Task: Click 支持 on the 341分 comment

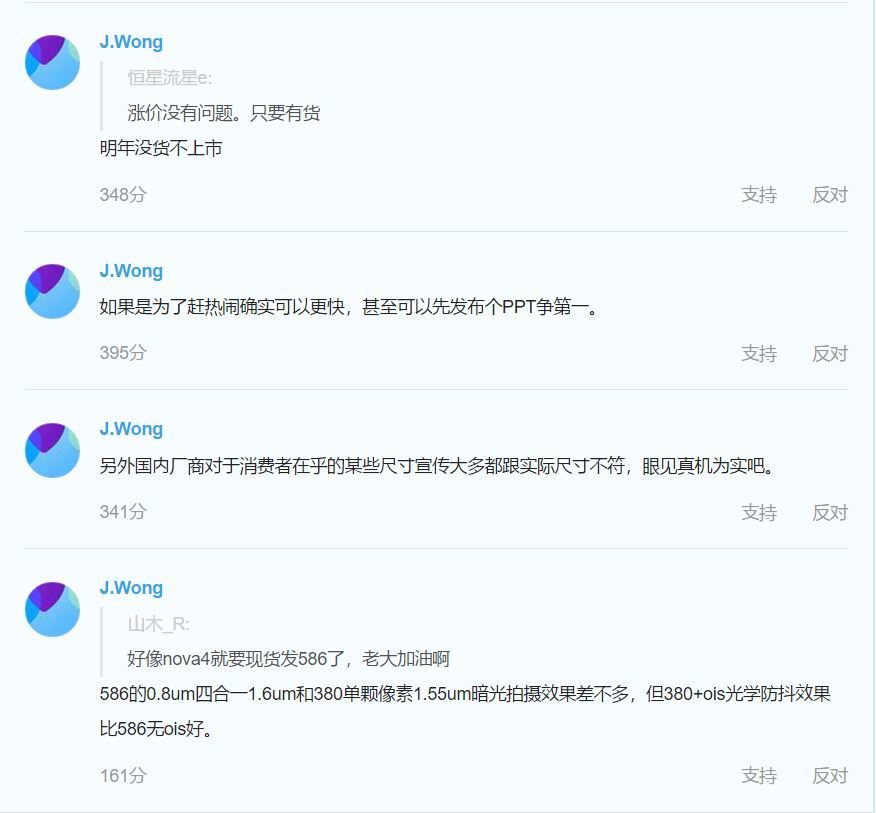Action: pyautogui.click(x=761, y=512)
